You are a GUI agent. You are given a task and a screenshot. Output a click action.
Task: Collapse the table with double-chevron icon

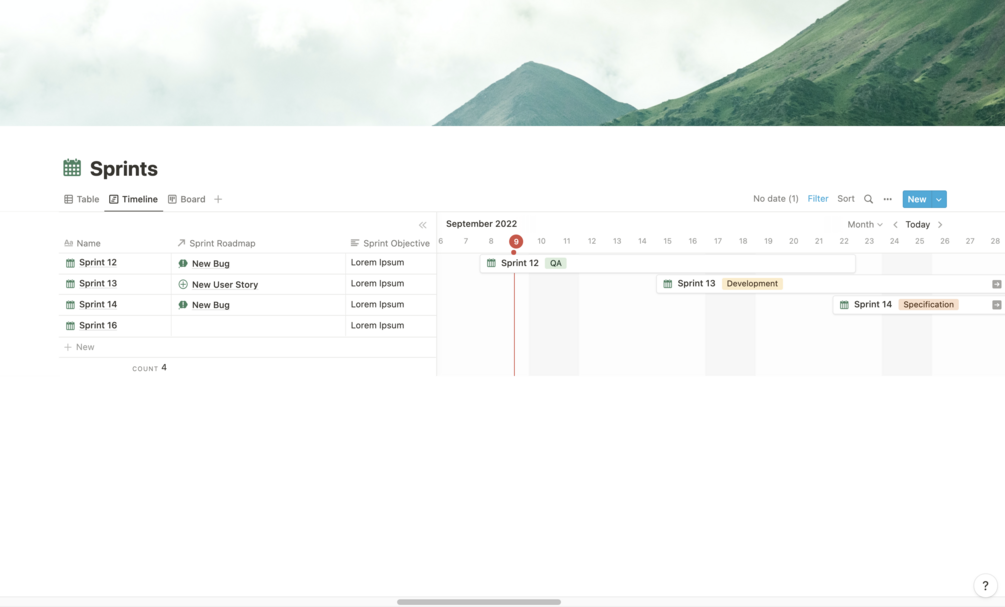422,225
